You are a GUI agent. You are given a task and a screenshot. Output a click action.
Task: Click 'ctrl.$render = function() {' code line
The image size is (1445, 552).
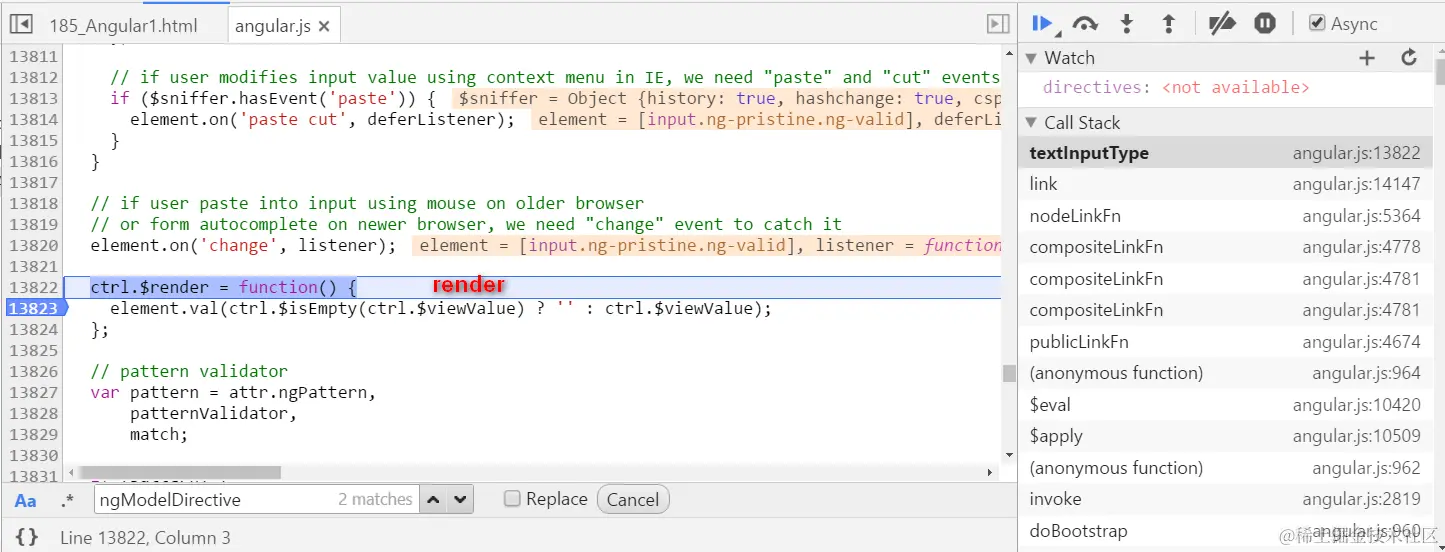pos(223,287)
